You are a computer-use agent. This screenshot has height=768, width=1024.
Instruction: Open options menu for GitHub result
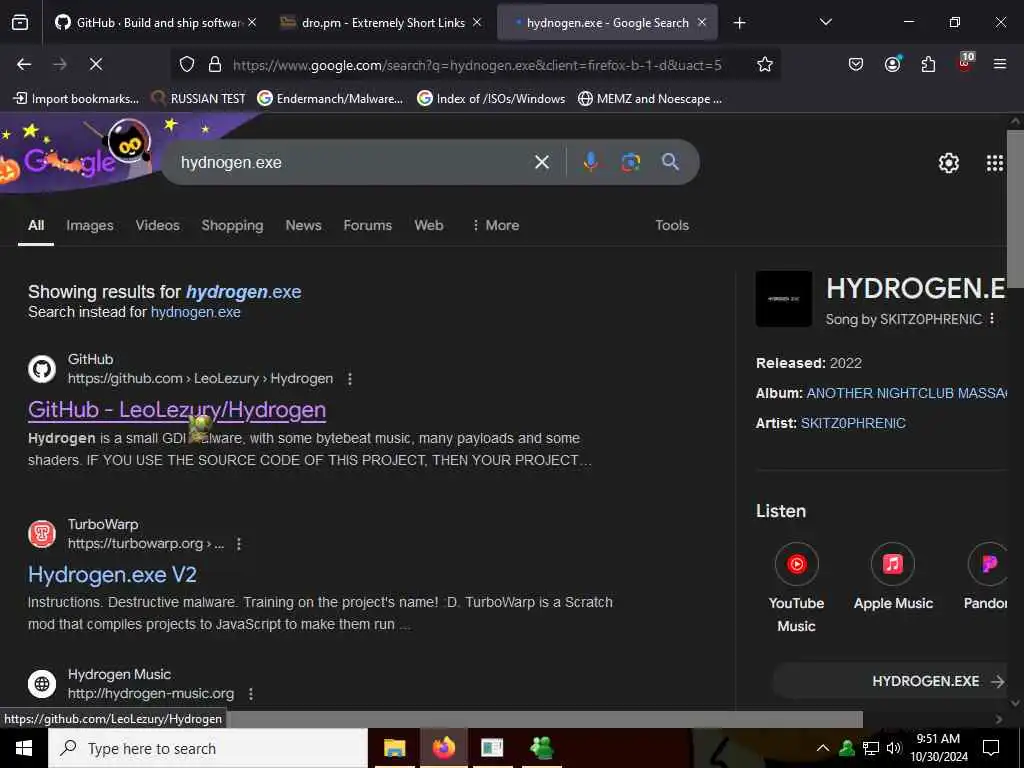pos(350,379)
